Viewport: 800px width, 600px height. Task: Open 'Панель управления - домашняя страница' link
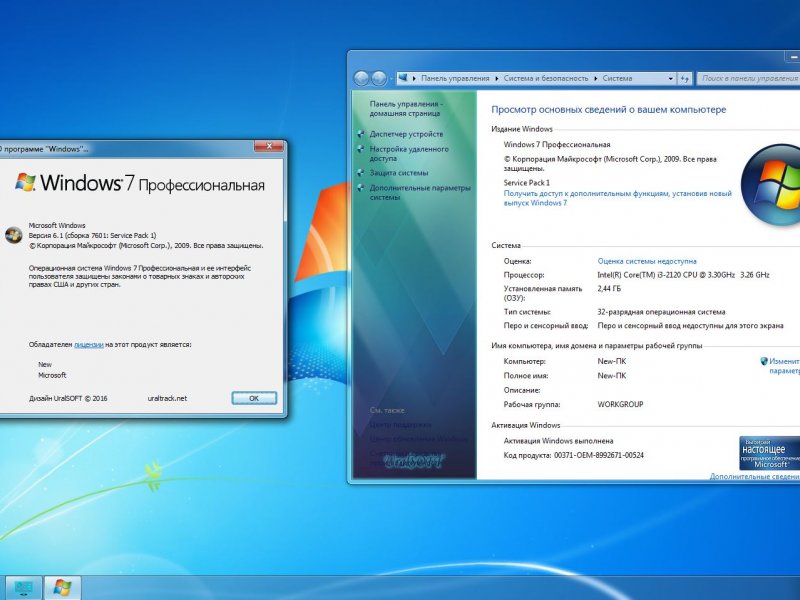[x=406, y=109]
